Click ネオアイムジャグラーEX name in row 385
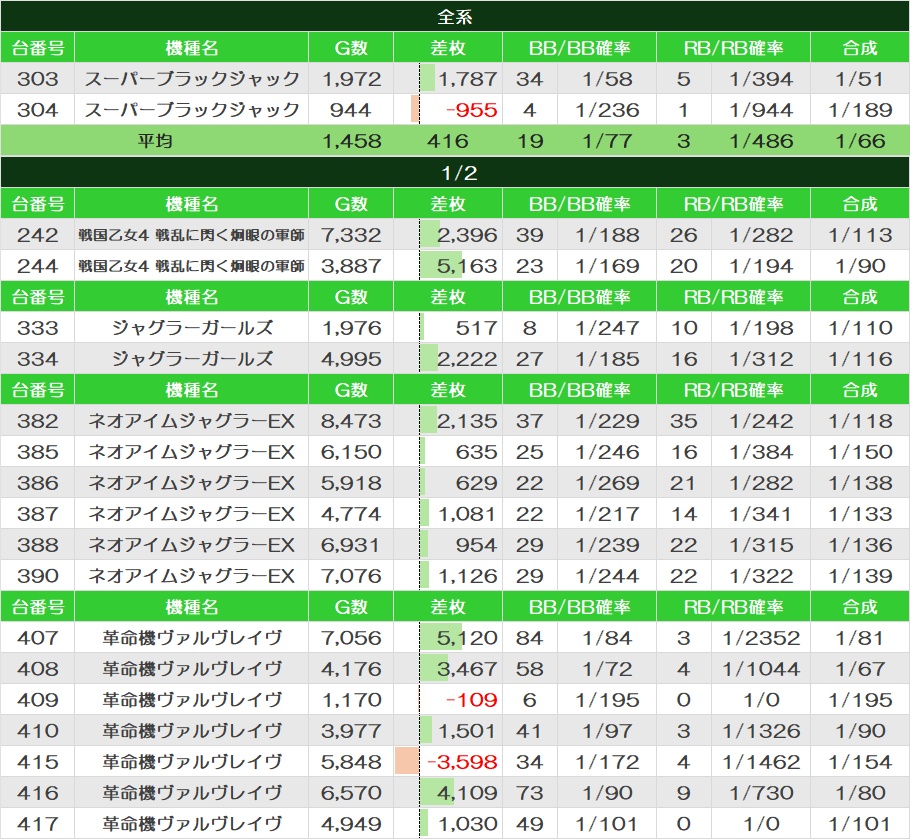This screenshot has width=910, height=839. [192, 451]
